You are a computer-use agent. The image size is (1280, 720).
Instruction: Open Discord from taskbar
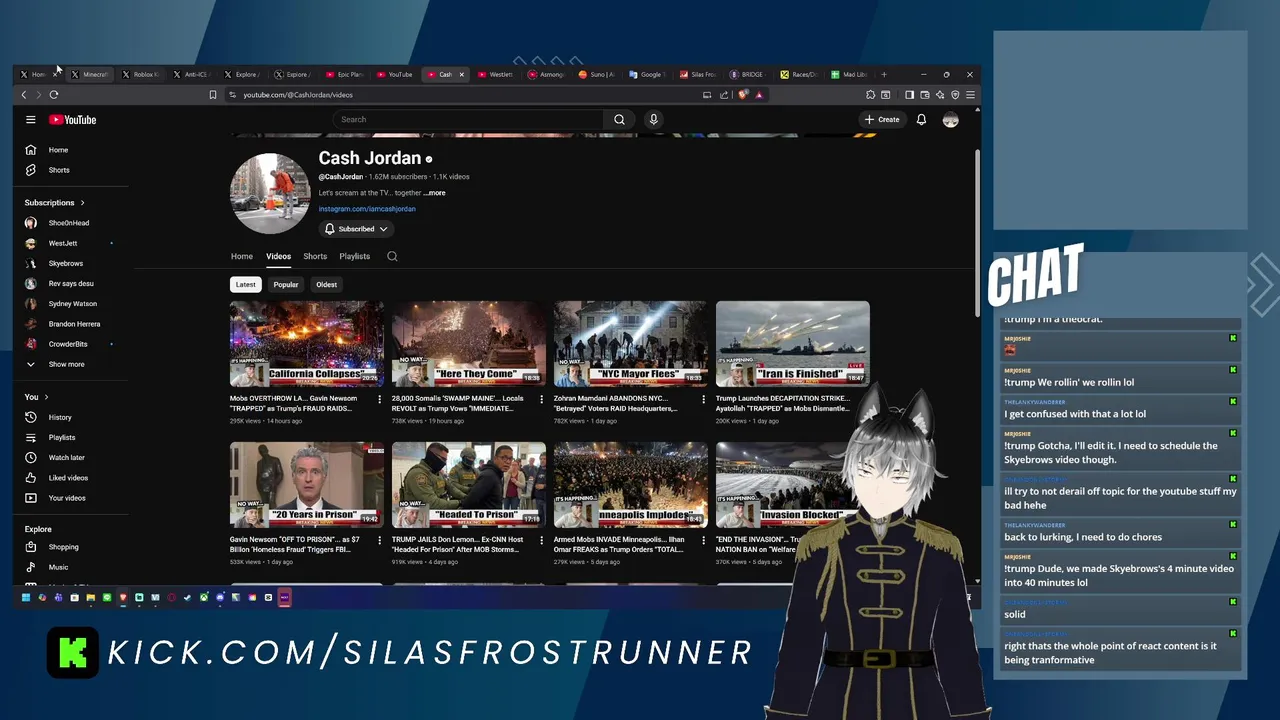tap(219, 598)
